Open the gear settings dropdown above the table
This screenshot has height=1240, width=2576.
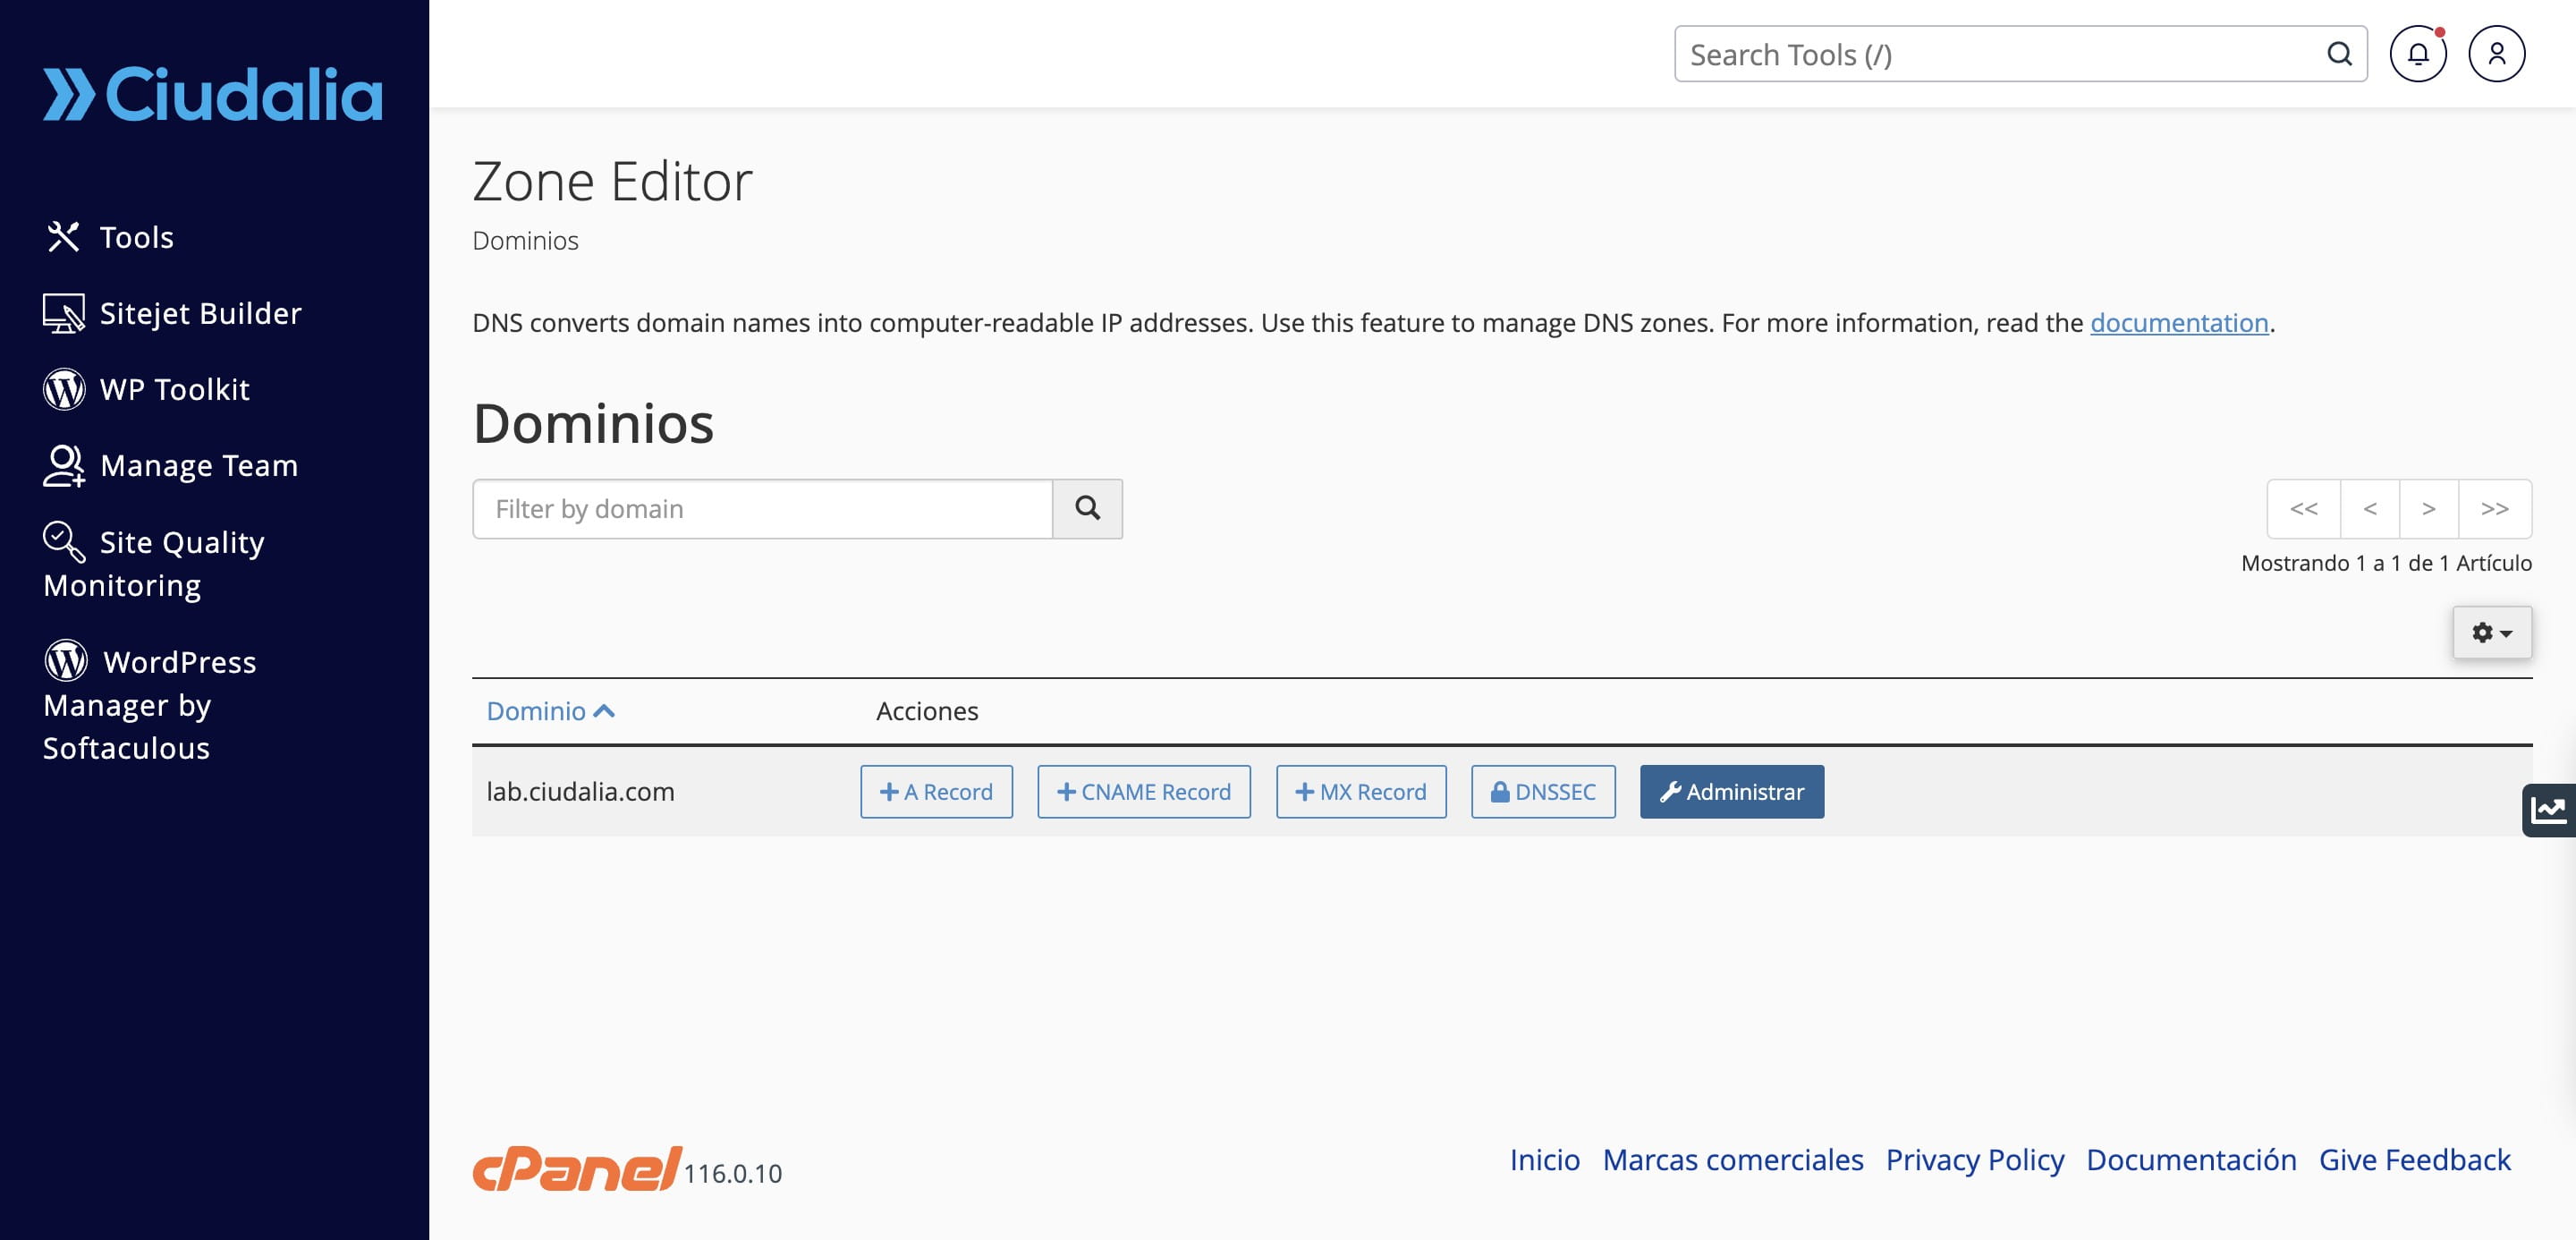point(2492,632)
